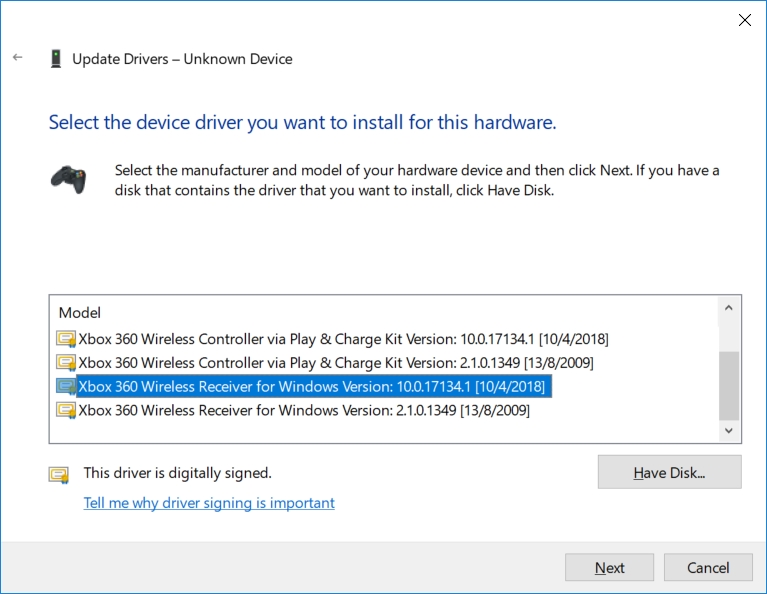Select Play & Charge Kit Version 2.1.0.1349 driver

[336, 363]
